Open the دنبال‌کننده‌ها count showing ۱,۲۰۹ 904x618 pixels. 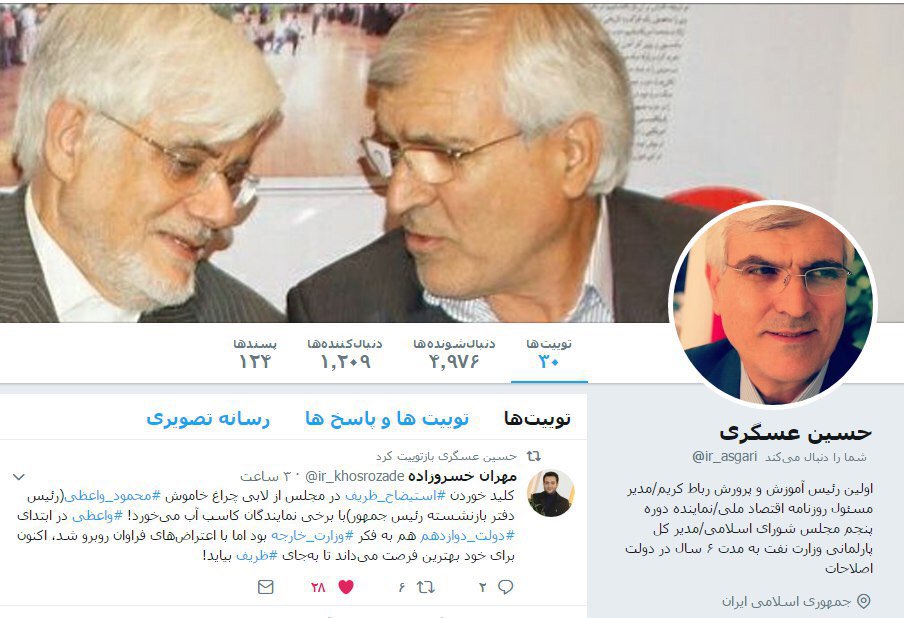345,353
